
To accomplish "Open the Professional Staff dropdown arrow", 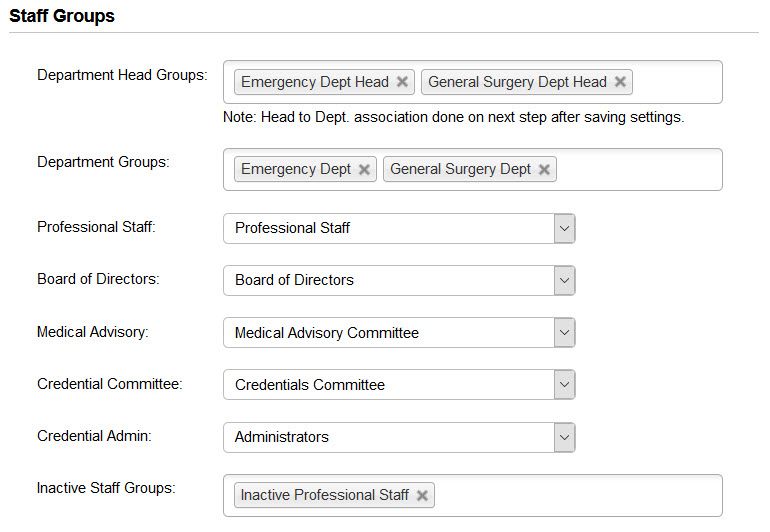I will [x=564, y=228].
